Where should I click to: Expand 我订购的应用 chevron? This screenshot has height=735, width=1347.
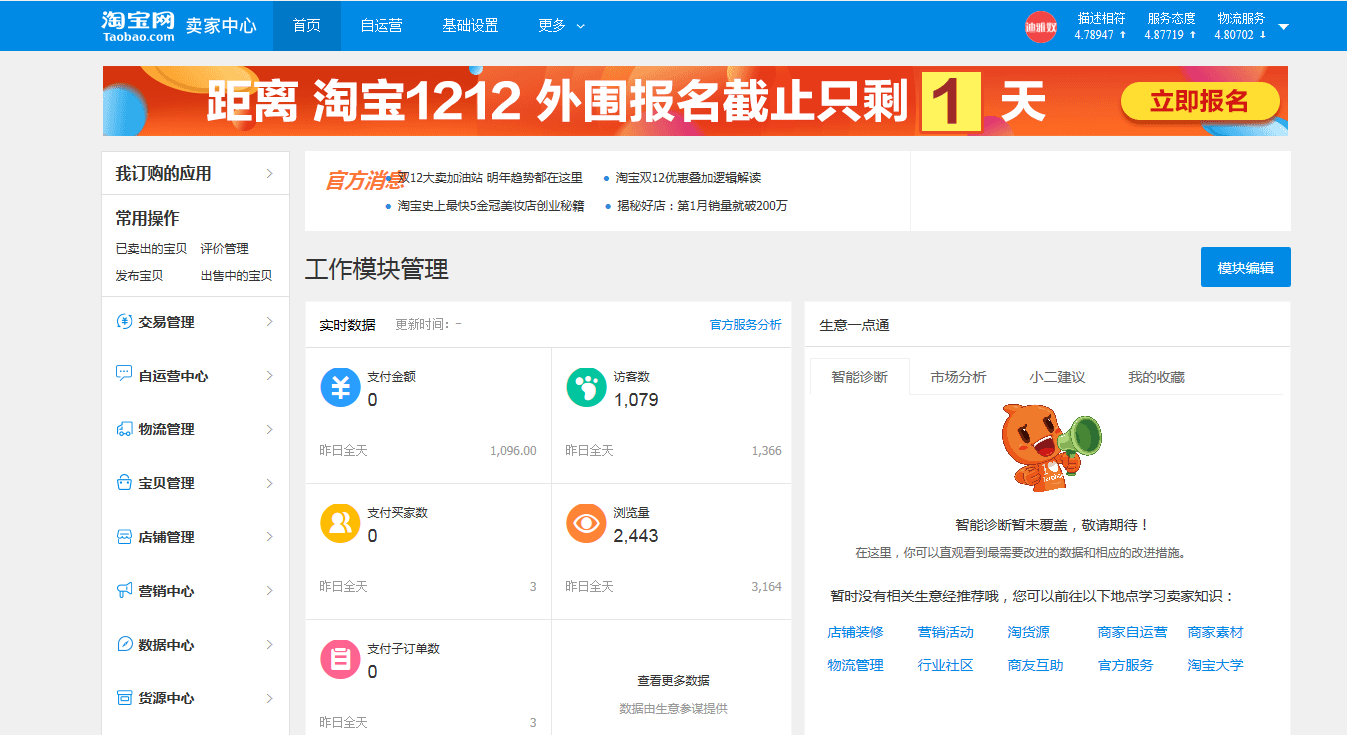point(269,173)
